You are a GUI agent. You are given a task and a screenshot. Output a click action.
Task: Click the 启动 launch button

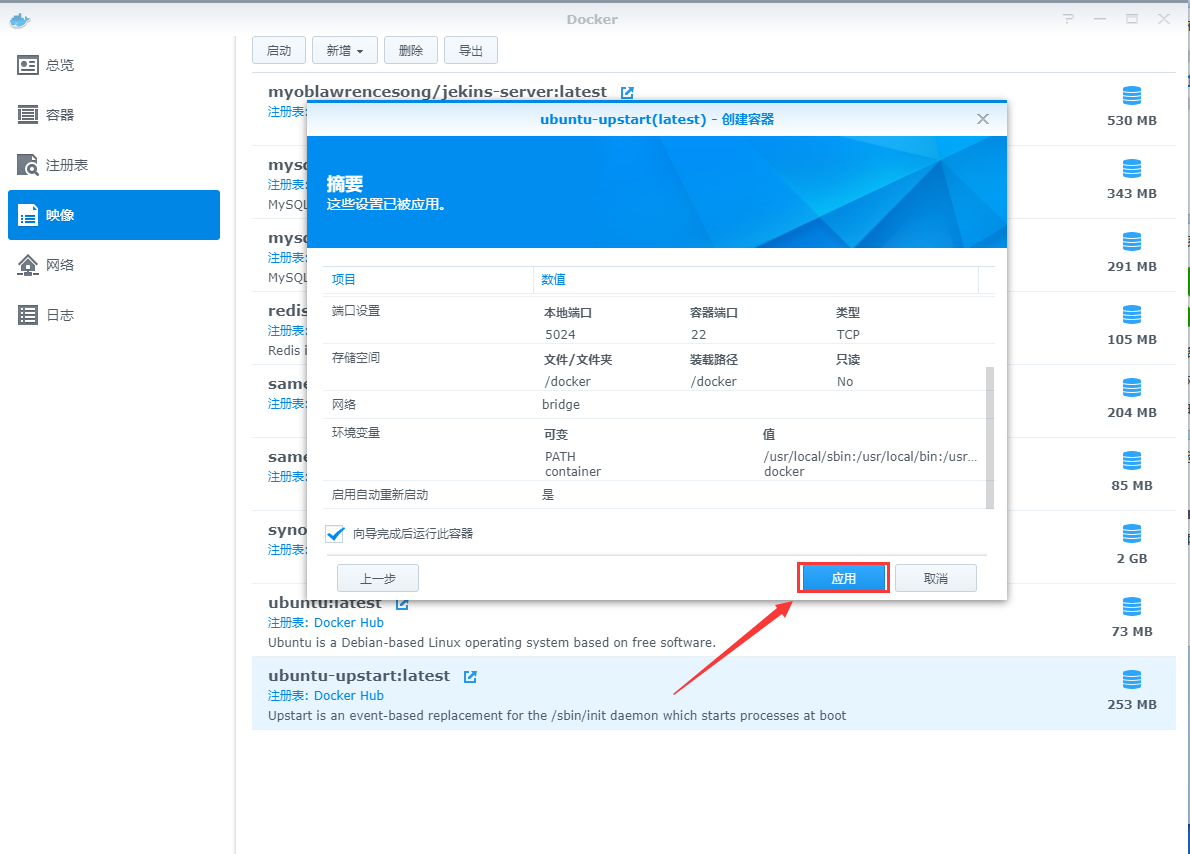coord(279,50)
